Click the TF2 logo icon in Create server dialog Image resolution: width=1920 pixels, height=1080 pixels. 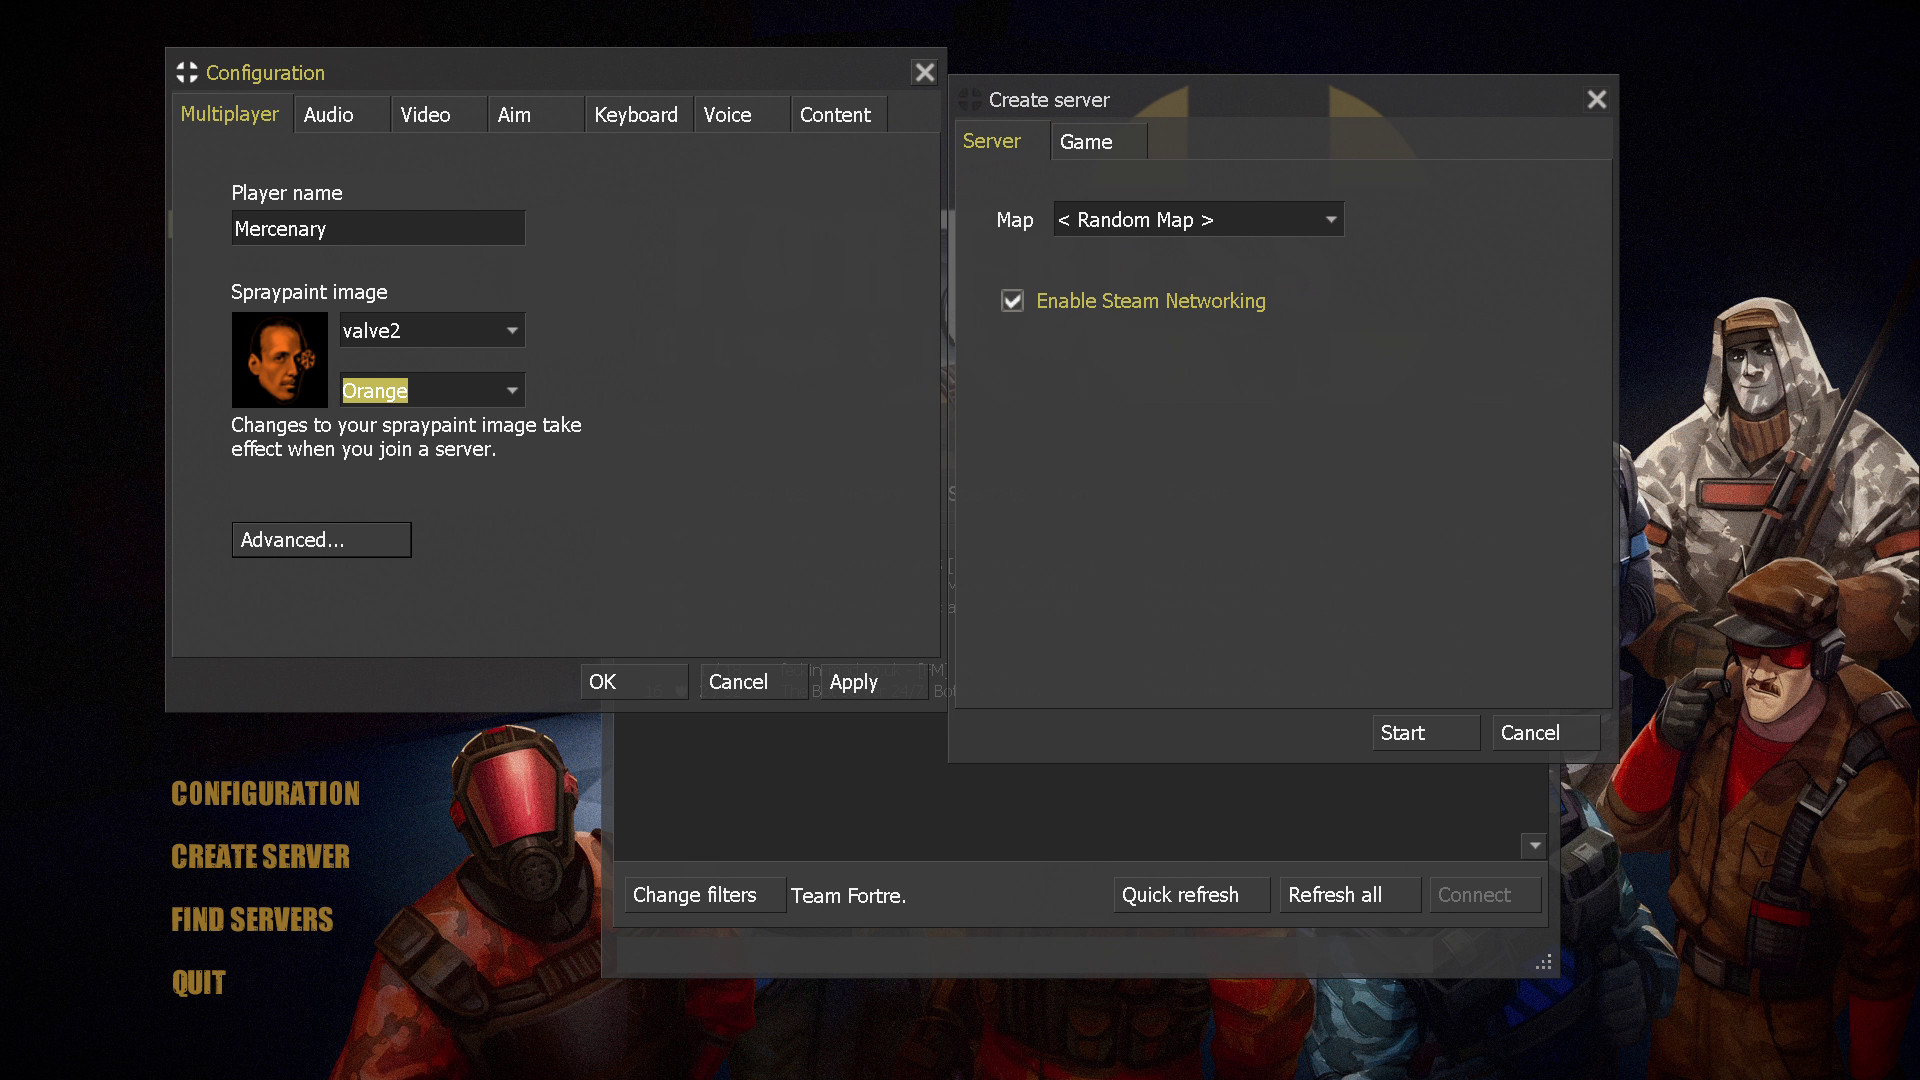pyautogui.click(x=969, y=99)
